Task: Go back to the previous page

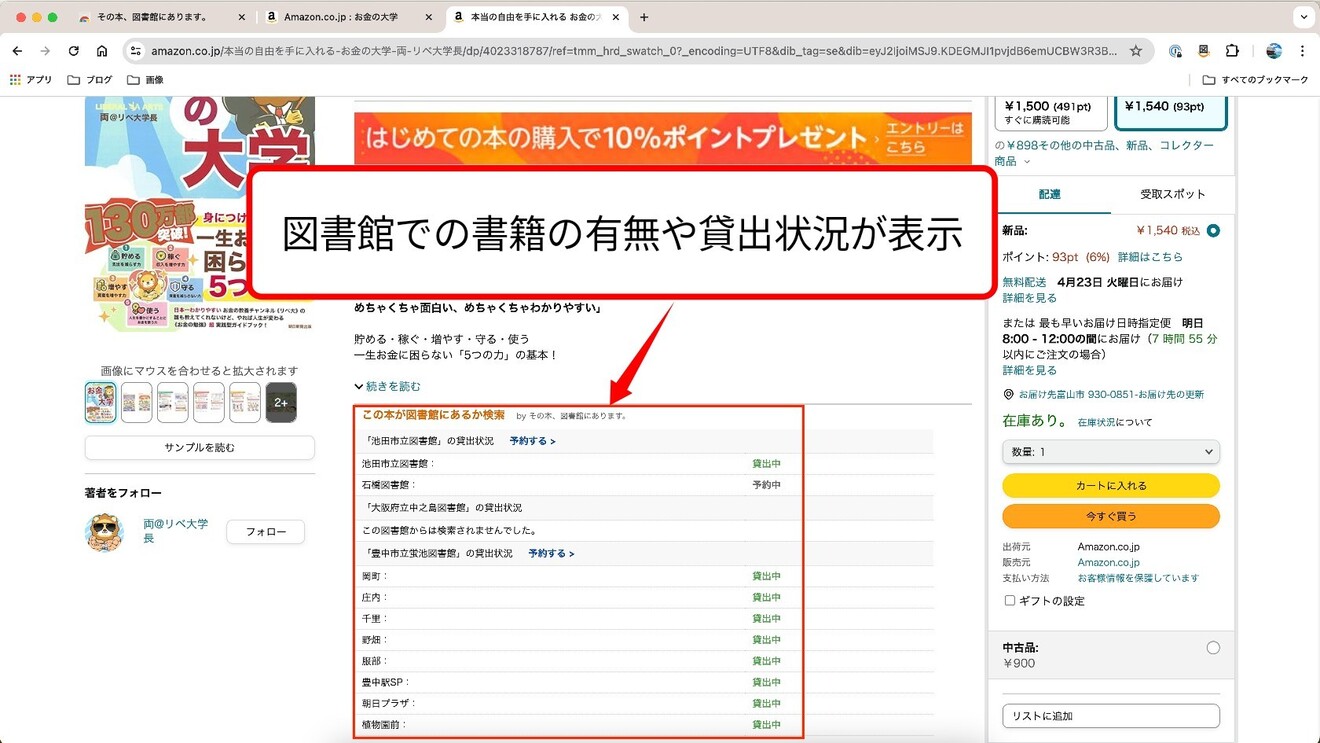Action: [x=17, y=51]
